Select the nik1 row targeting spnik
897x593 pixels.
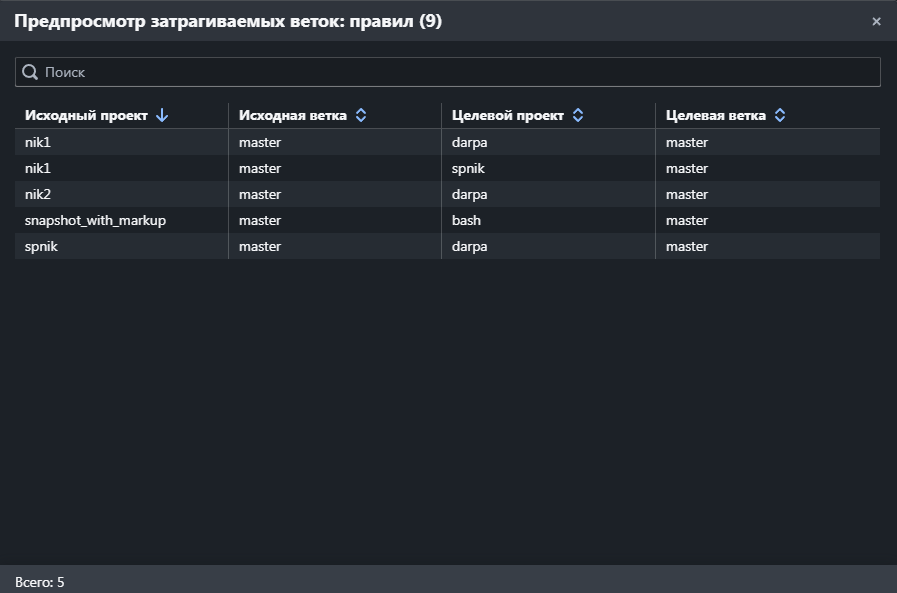pos(447,168)
